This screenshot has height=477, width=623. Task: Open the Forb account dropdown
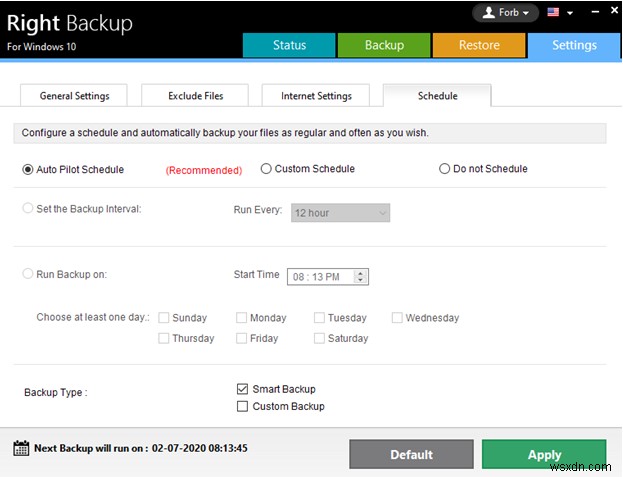505,13
